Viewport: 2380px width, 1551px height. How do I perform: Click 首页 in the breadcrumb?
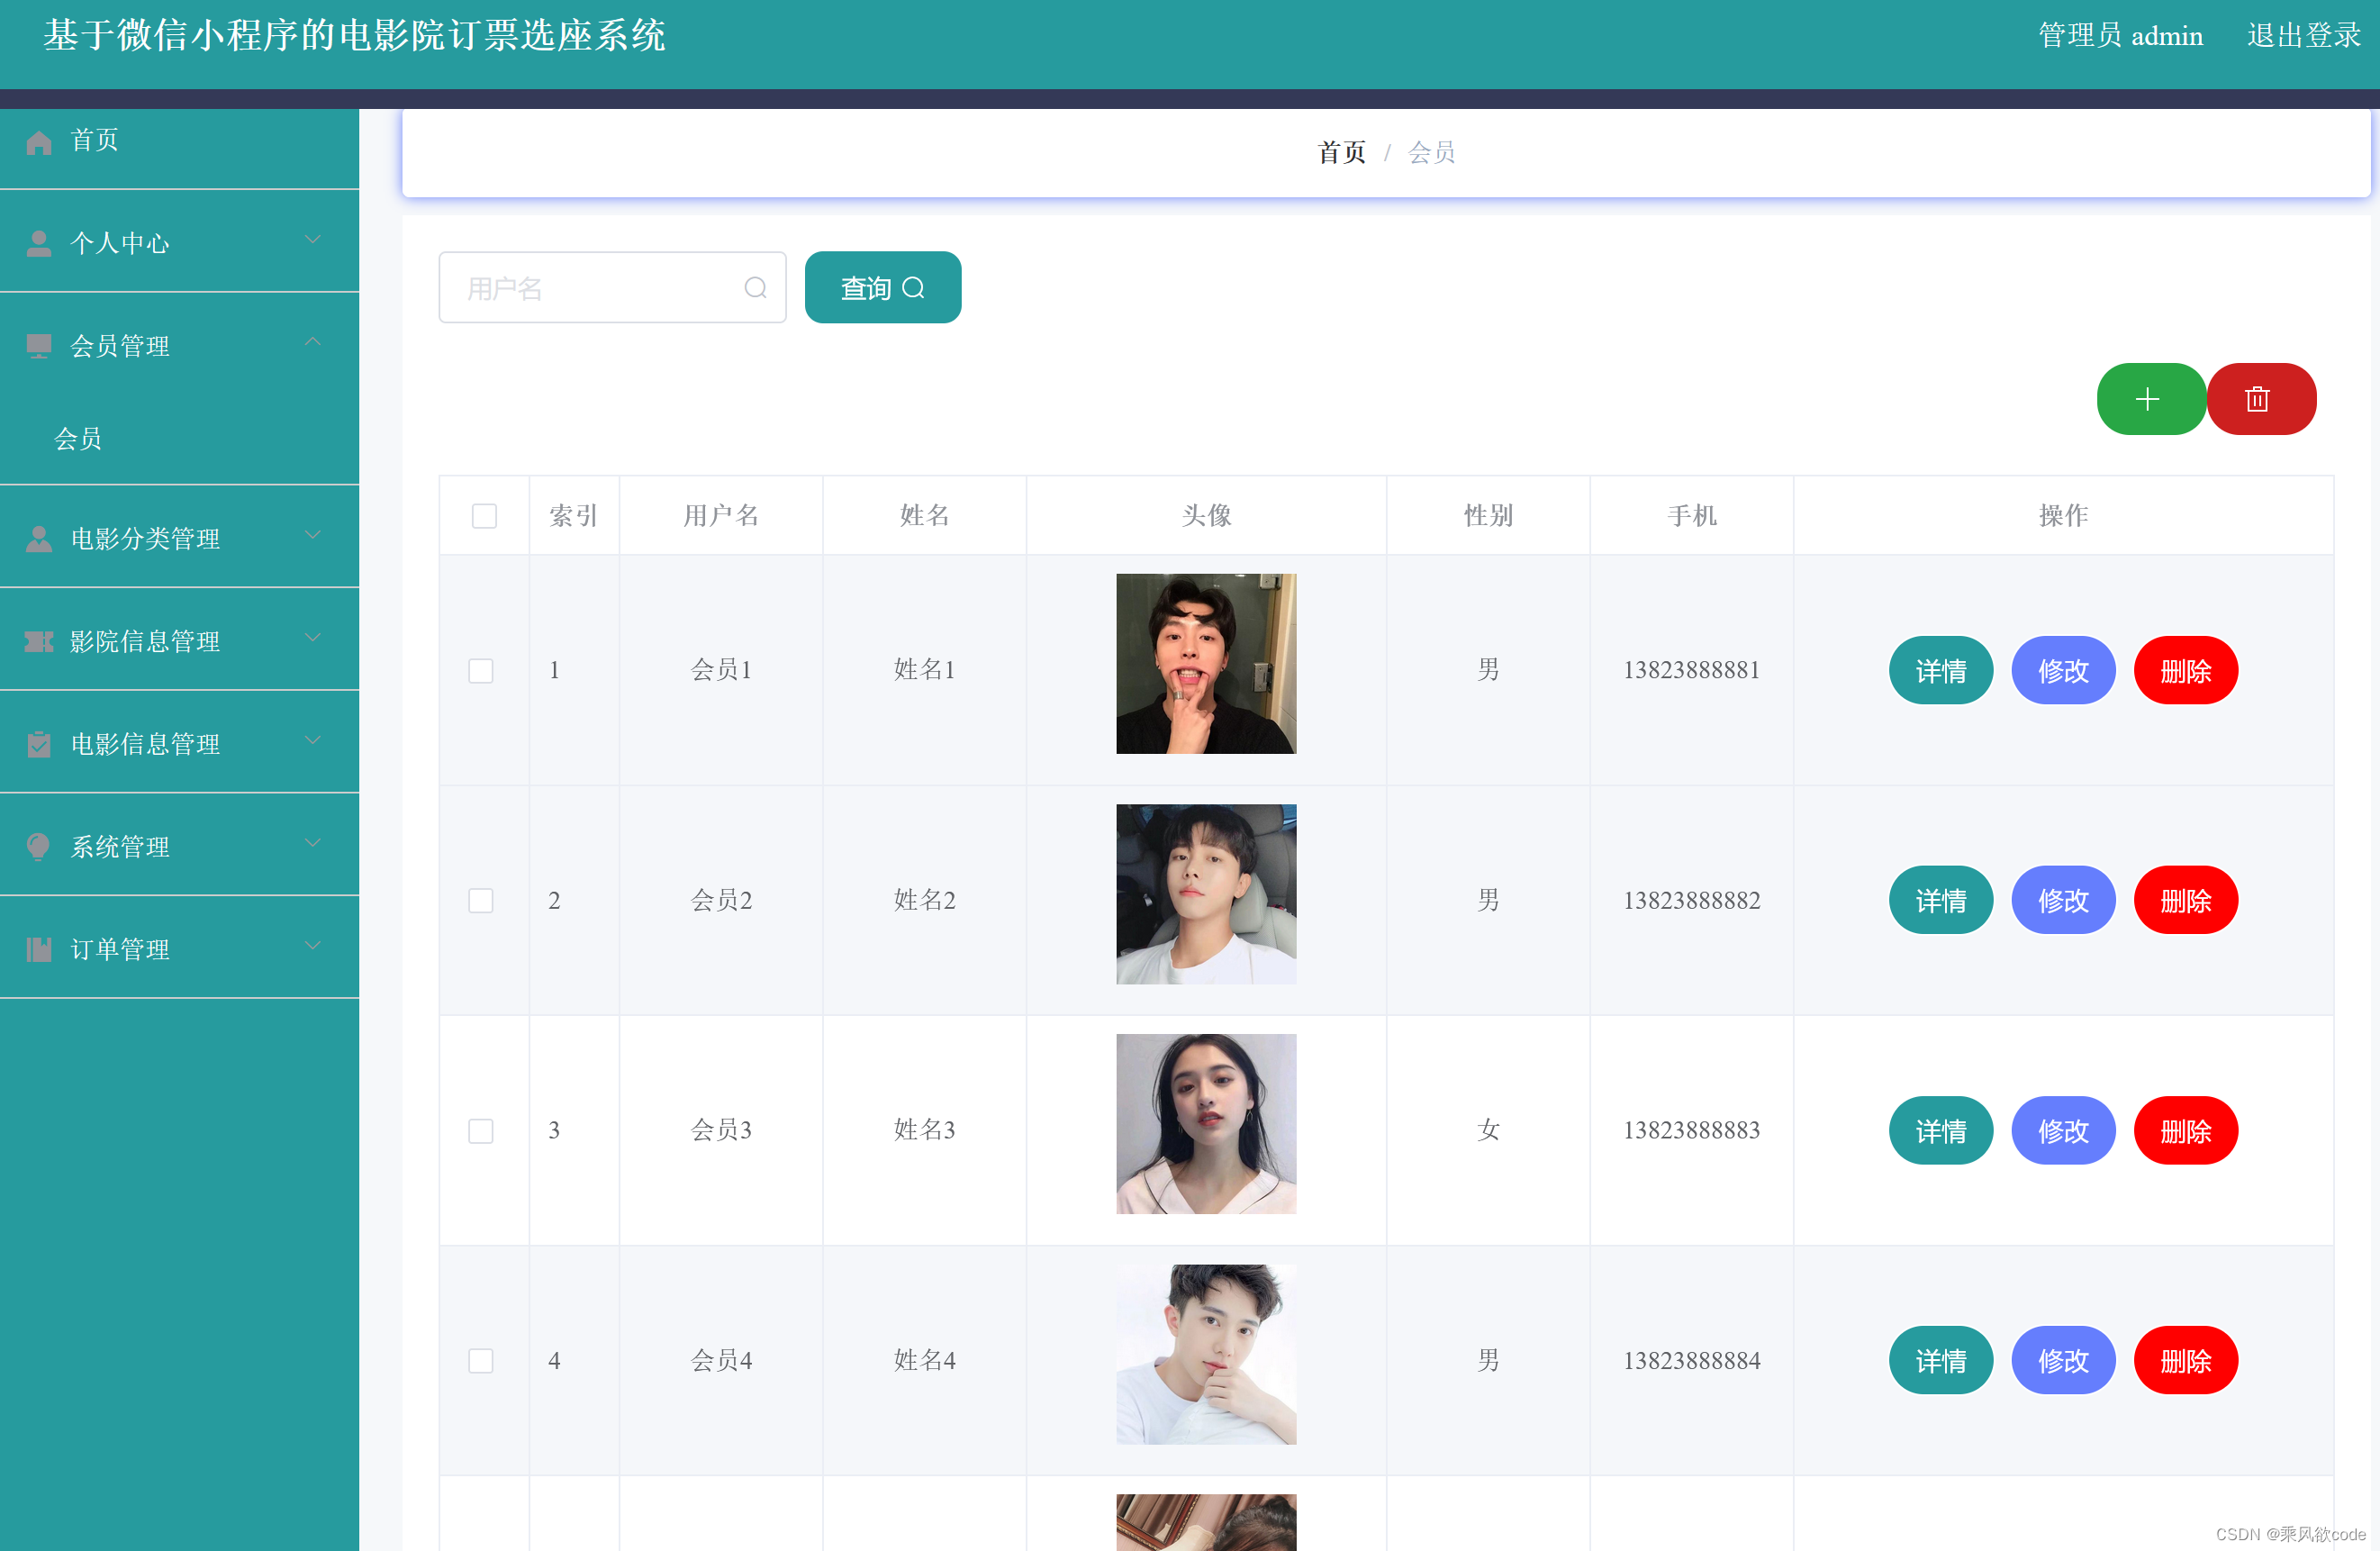(1341, 153)
